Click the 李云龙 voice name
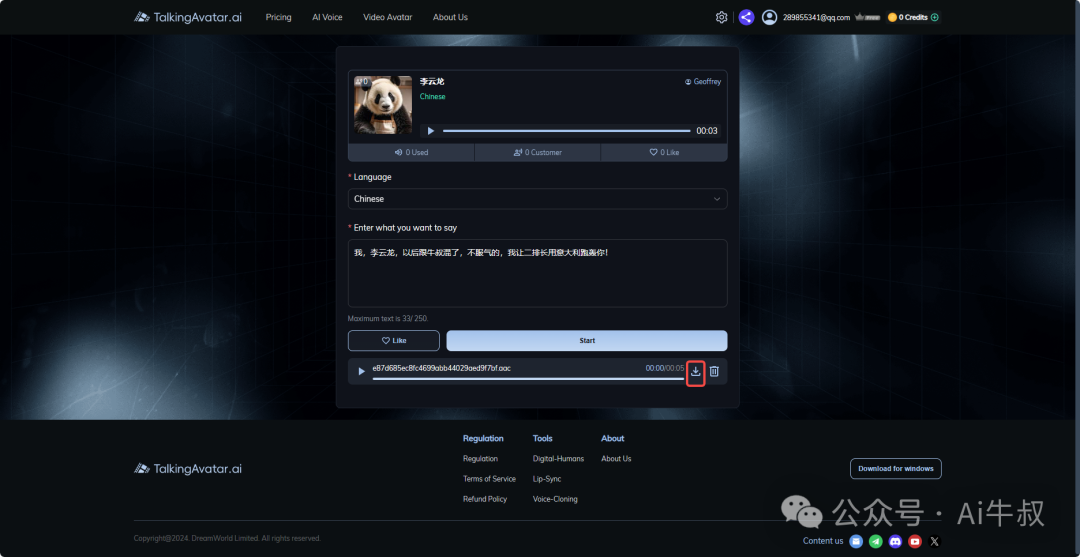The image size is (1080, 557). [x=432, y=82]
